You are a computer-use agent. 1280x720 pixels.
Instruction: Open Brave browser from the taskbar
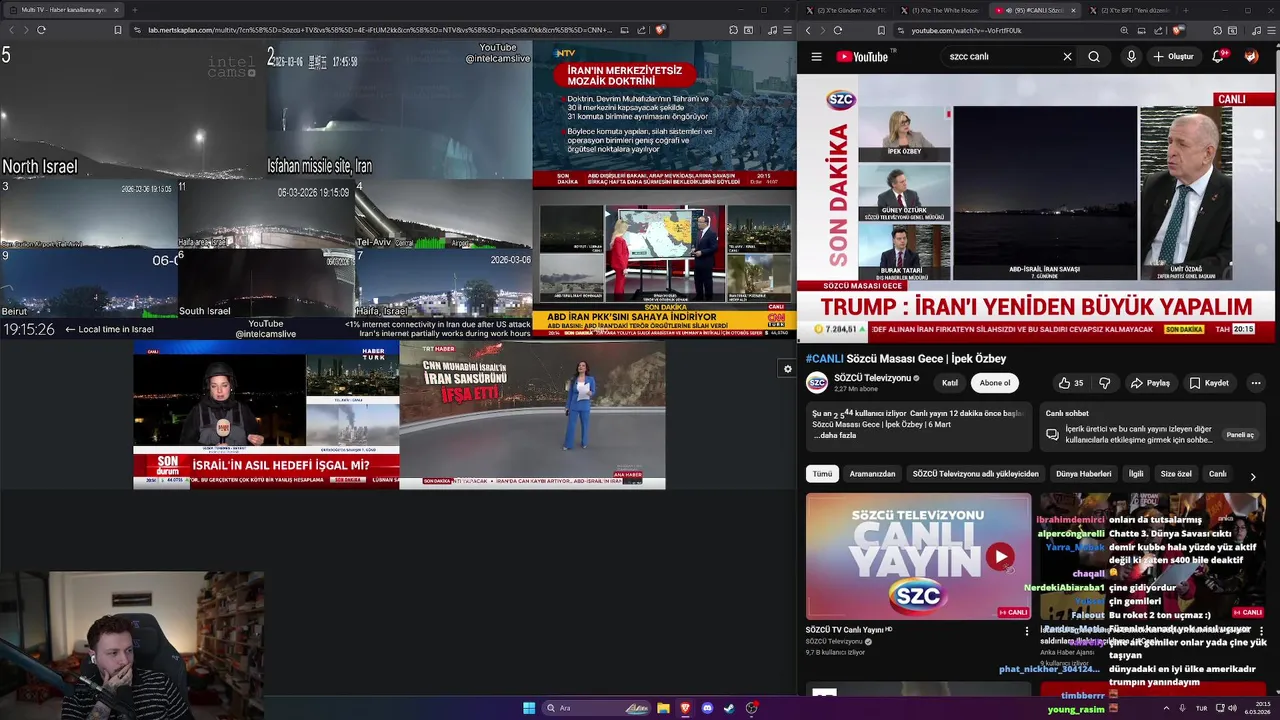685,708
